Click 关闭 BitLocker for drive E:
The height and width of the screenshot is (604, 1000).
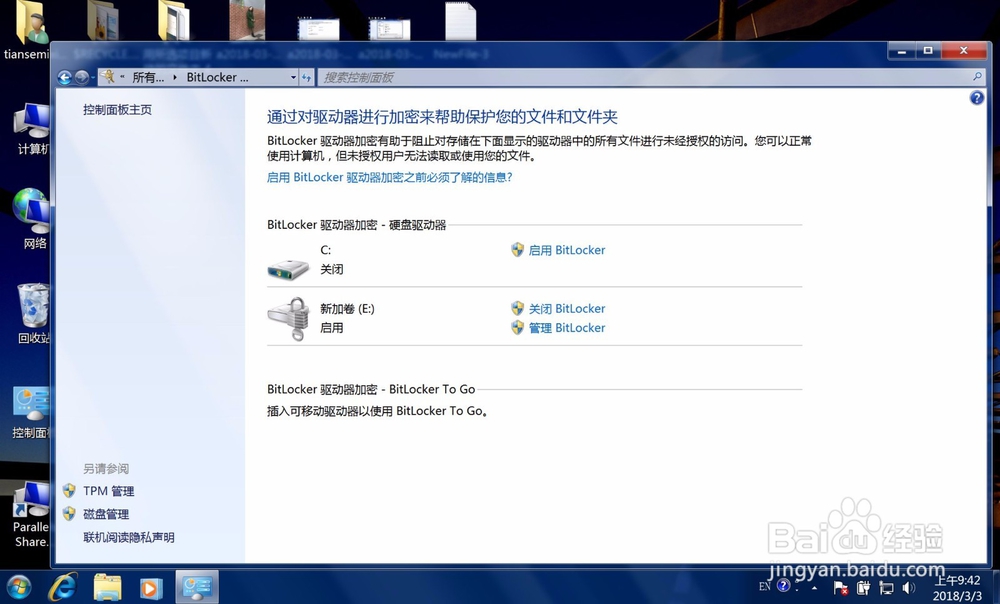(x=566, y=309)
